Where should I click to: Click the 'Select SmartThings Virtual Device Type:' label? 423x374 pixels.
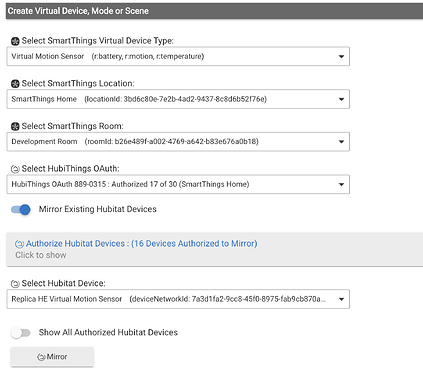[x=98, y=41]
